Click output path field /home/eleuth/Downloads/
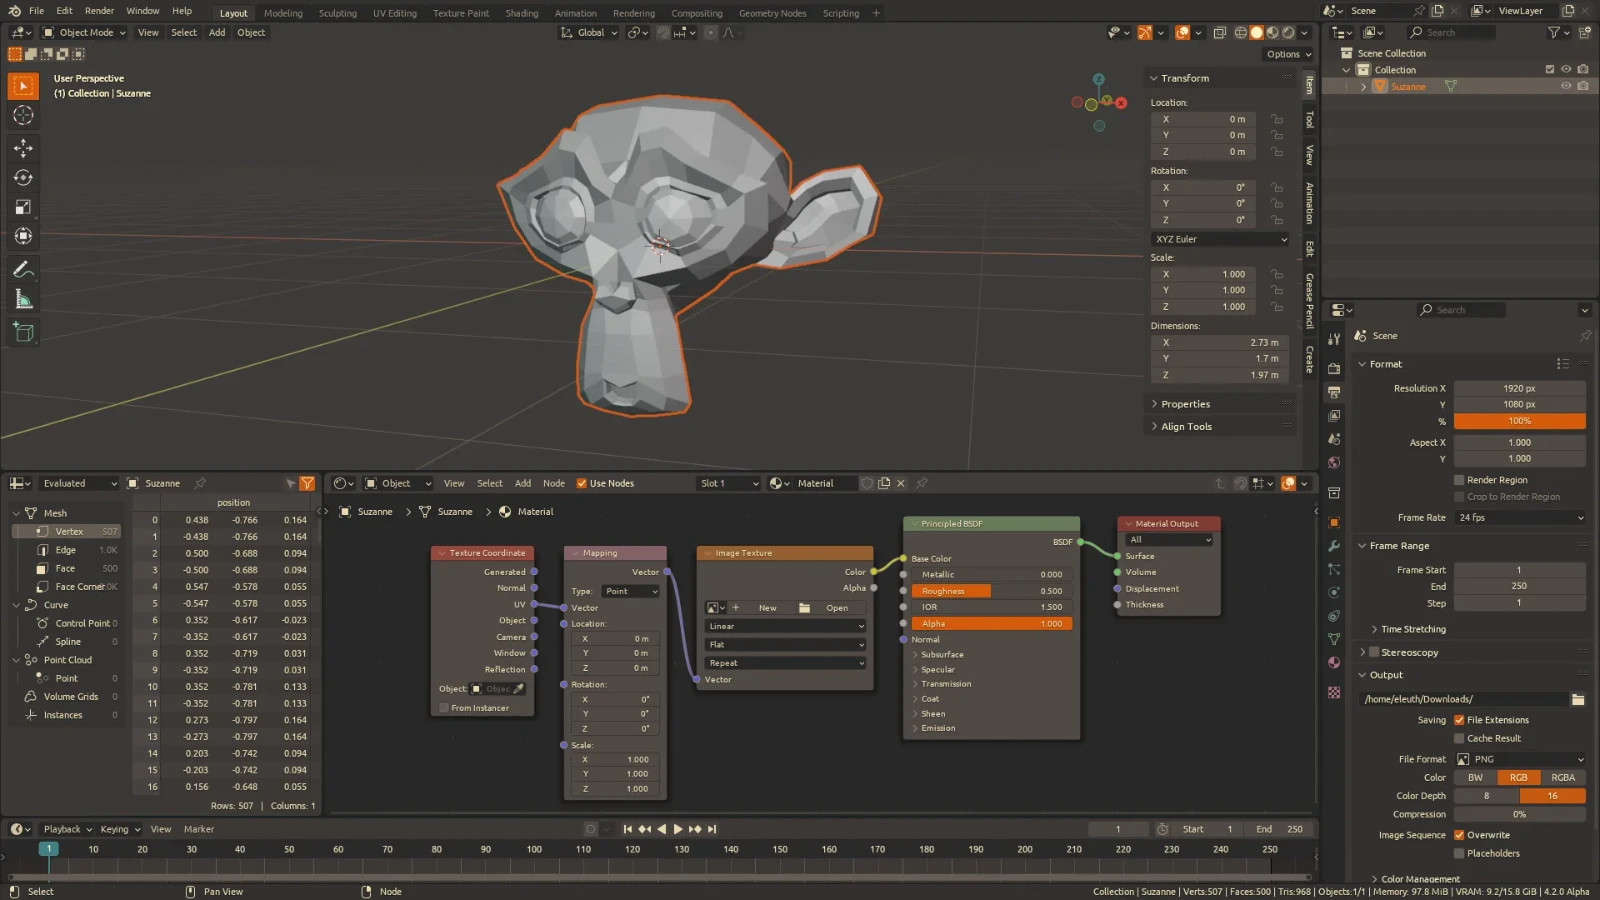Image resolution: width=1600 pixels, height=900 pixels. [x=1463, y=699]
